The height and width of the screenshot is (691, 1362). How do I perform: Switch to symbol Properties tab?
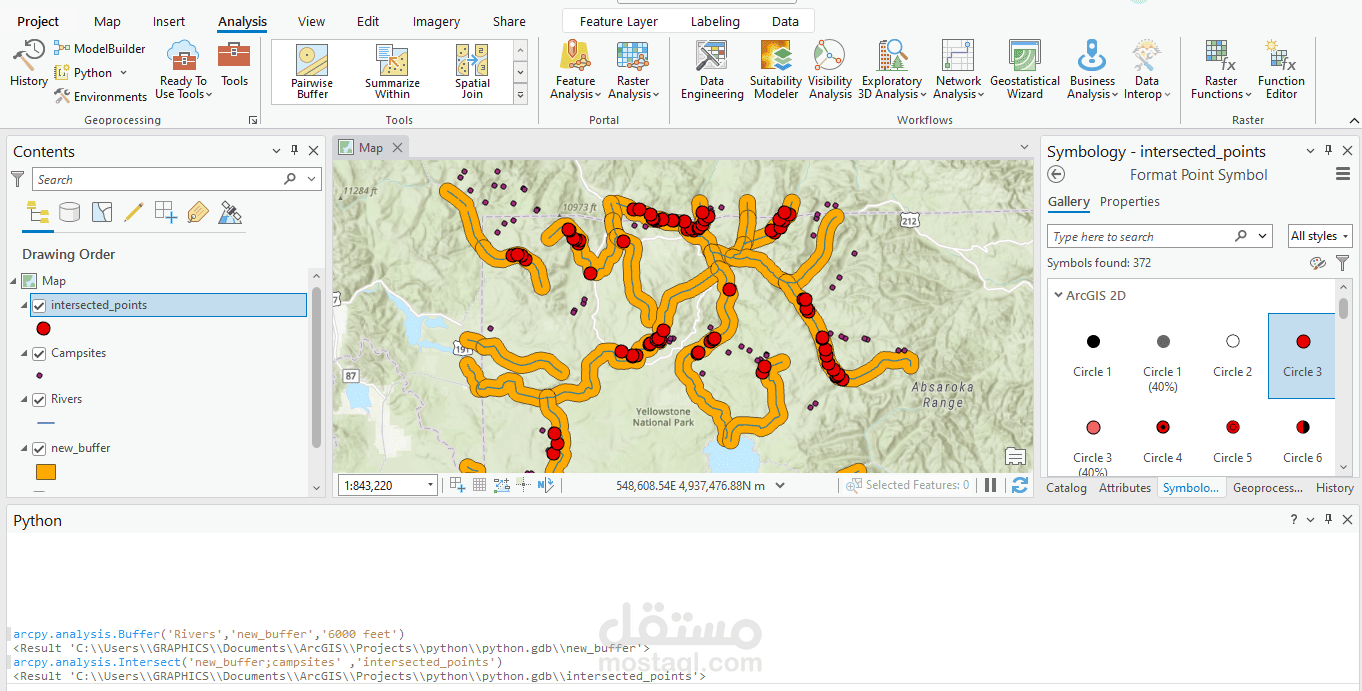tap(1130, 201)
